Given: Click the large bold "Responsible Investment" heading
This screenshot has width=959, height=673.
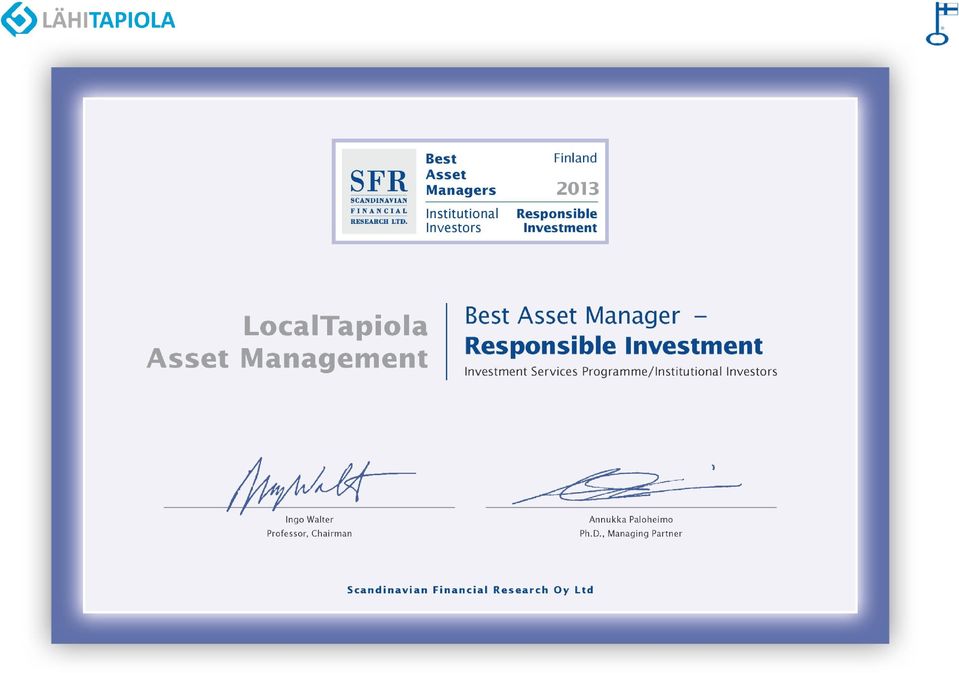Looking at the screenshot, I should click(x=613, y=346).
